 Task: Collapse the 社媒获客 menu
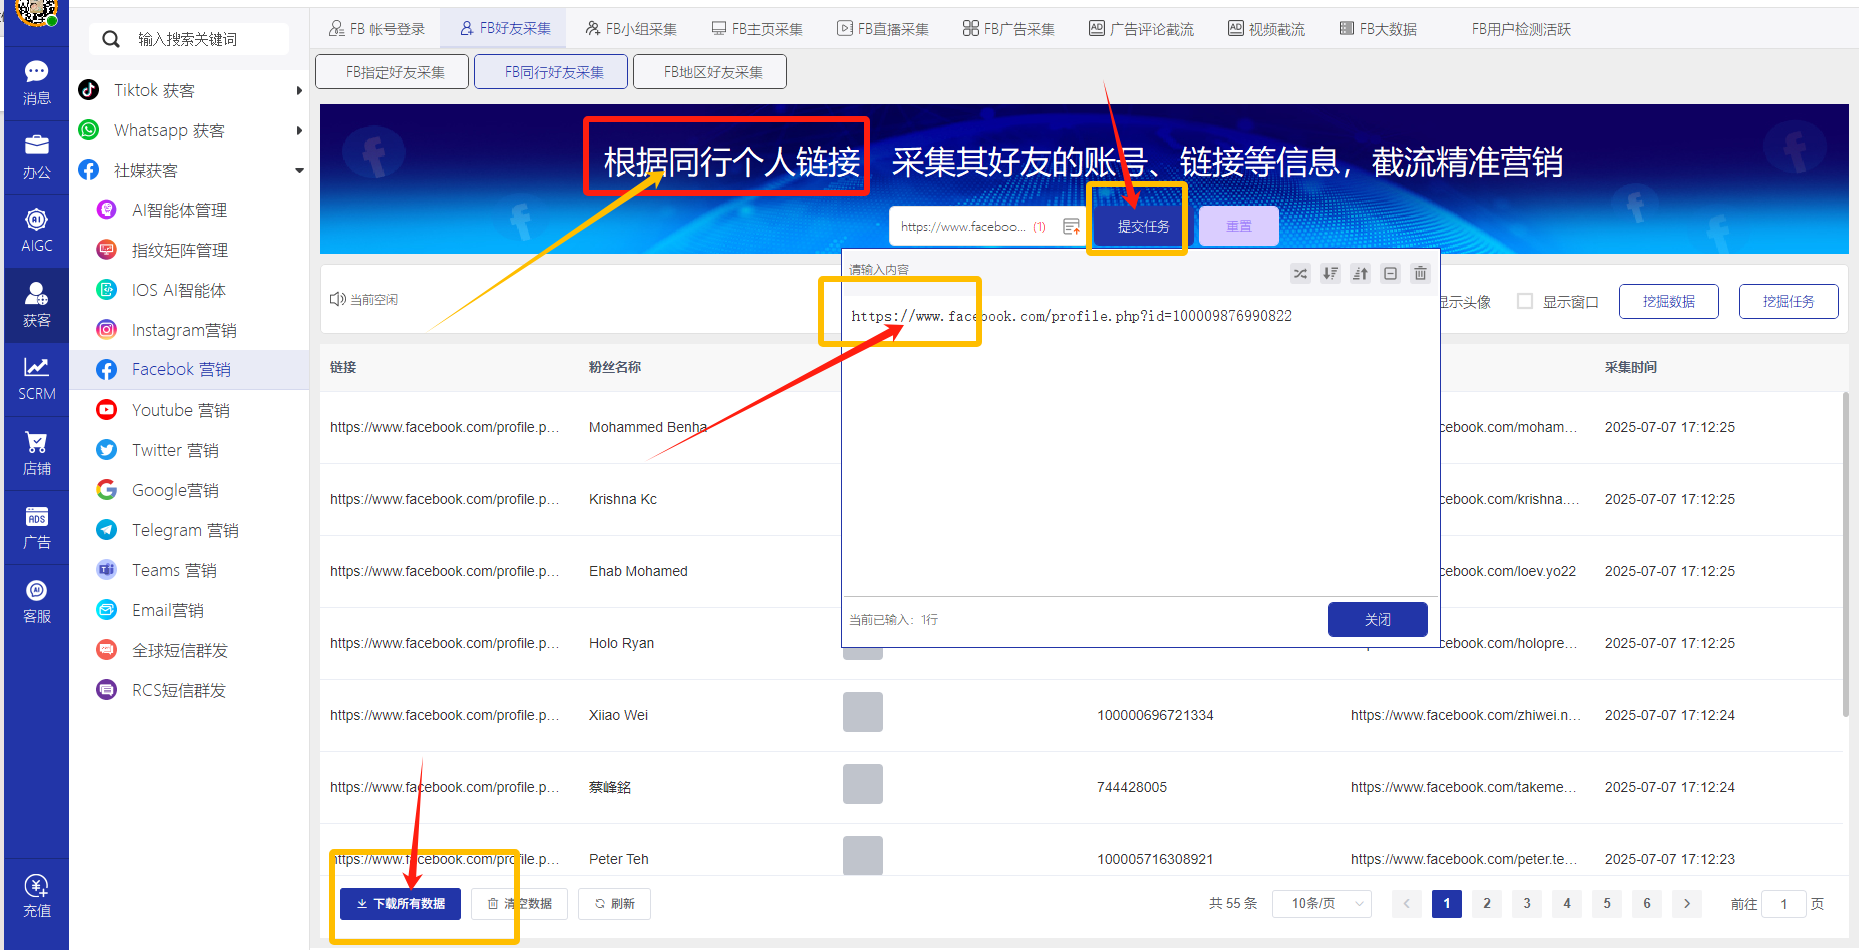point(299,170)
